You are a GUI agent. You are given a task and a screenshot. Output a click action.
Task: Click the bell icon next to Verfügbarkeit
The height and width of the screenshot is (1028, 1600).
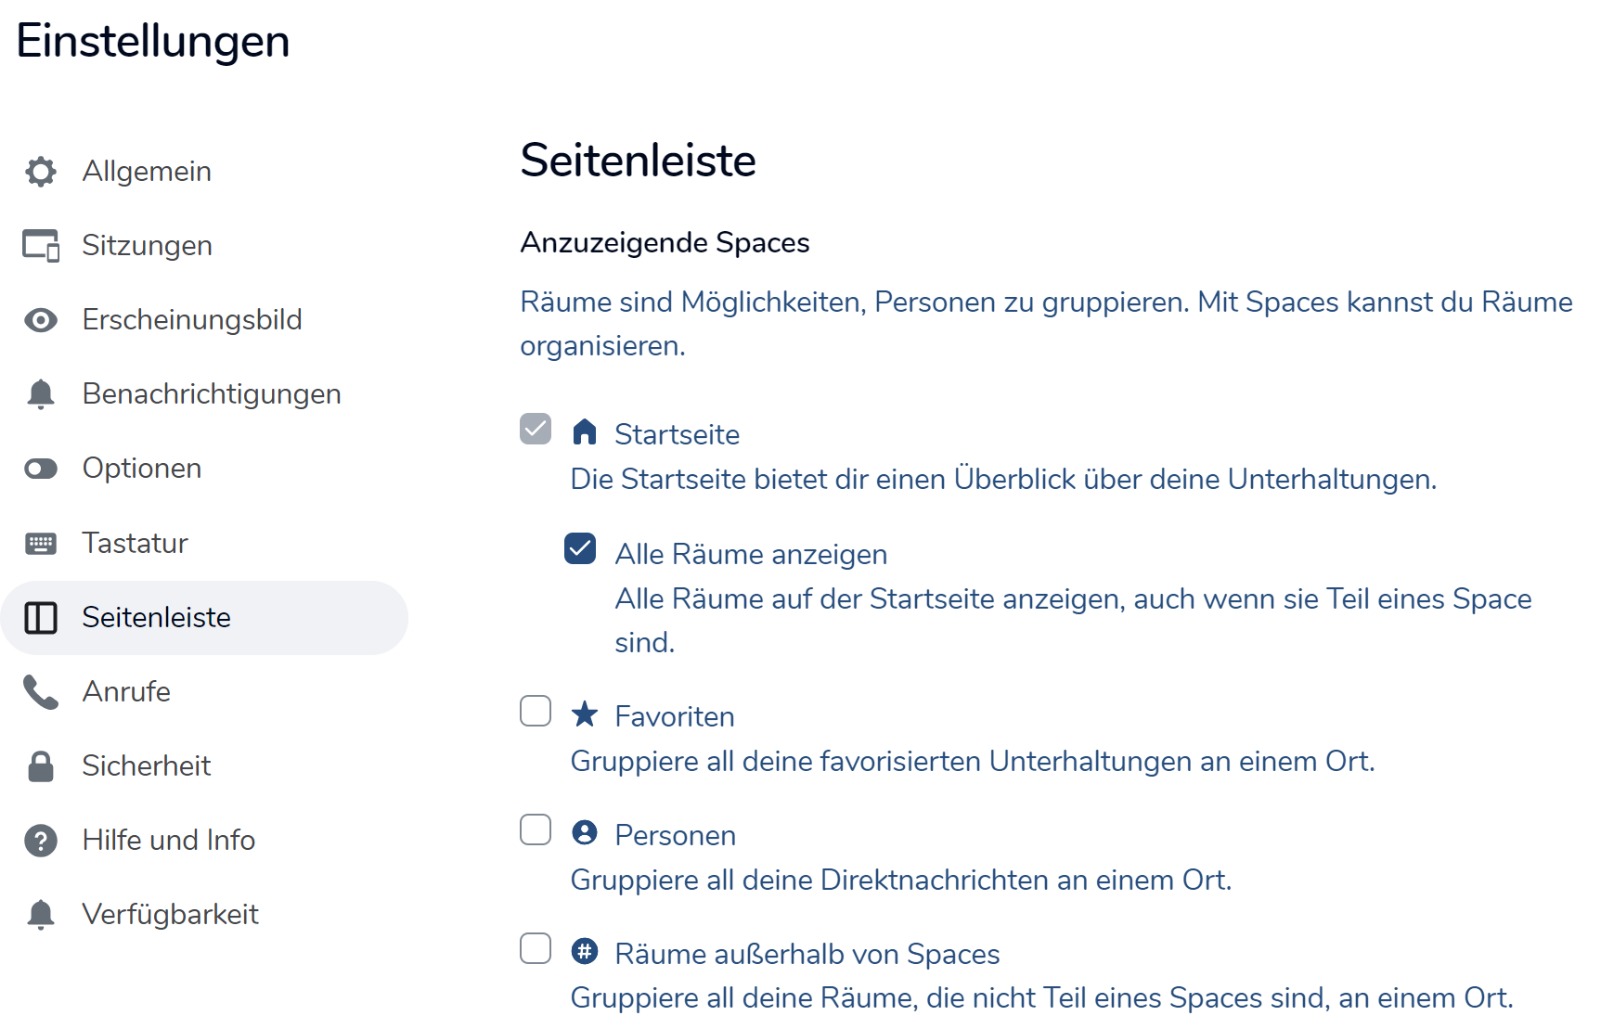click(41, 915)
